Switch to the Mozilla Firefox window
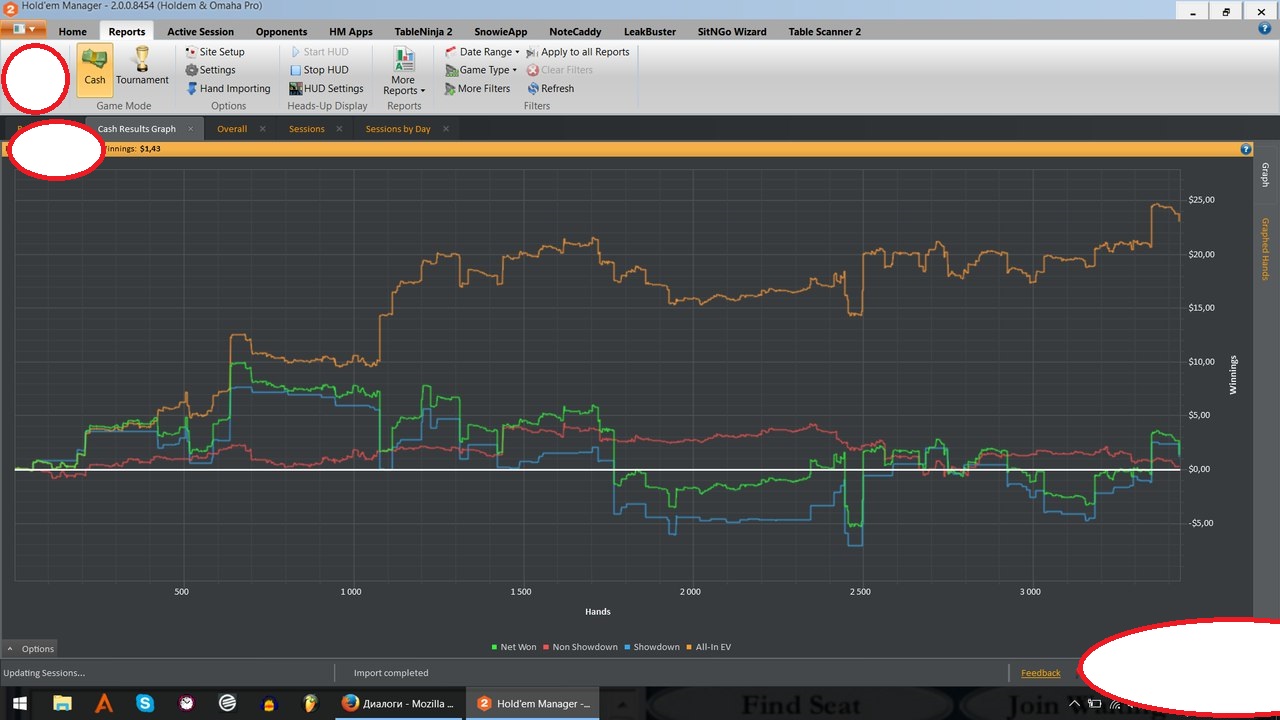 click(x=398, y=704)
